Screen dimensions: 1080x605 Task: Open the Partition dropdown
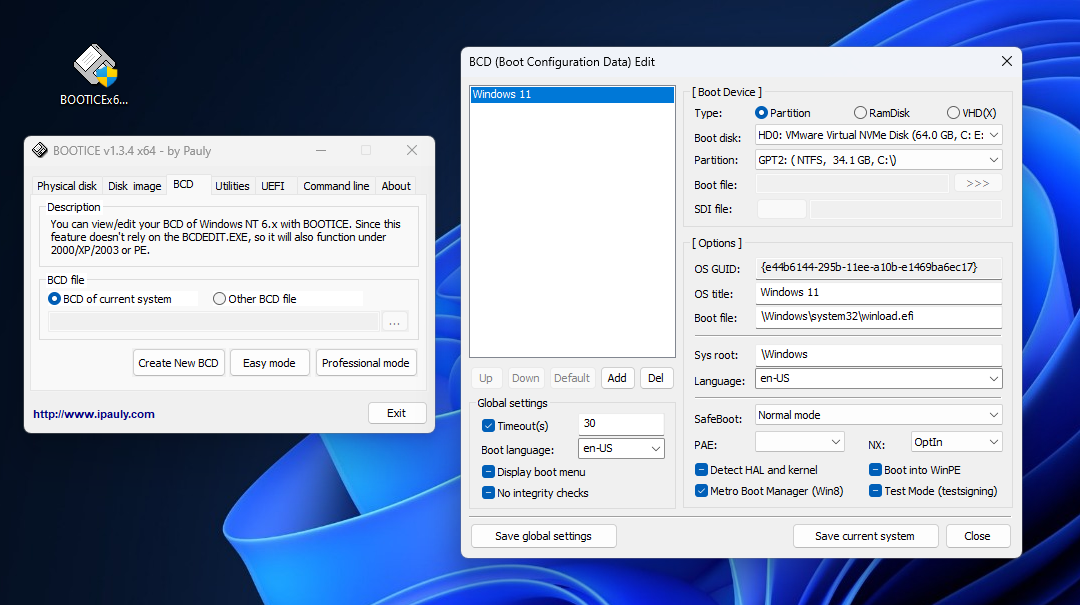878,160
